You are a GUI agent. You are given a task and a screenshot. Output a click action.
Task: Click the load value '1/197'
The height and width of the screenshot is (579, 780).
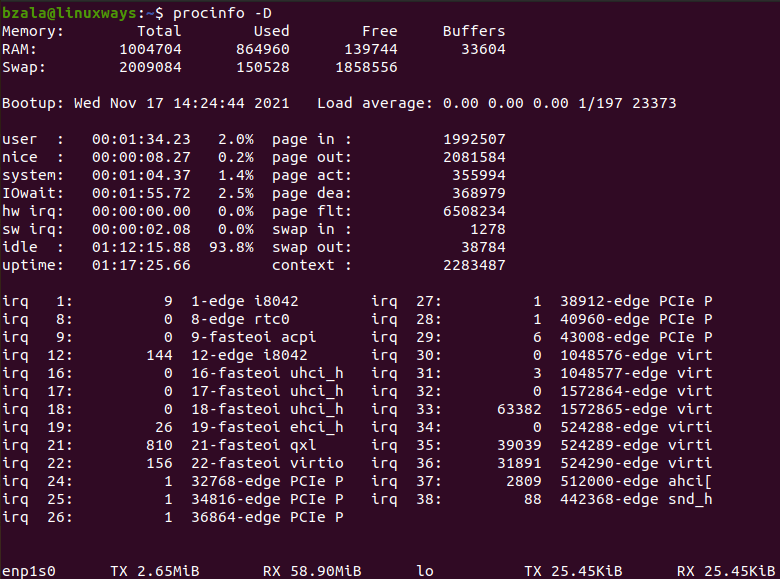[x=600, y=103]
